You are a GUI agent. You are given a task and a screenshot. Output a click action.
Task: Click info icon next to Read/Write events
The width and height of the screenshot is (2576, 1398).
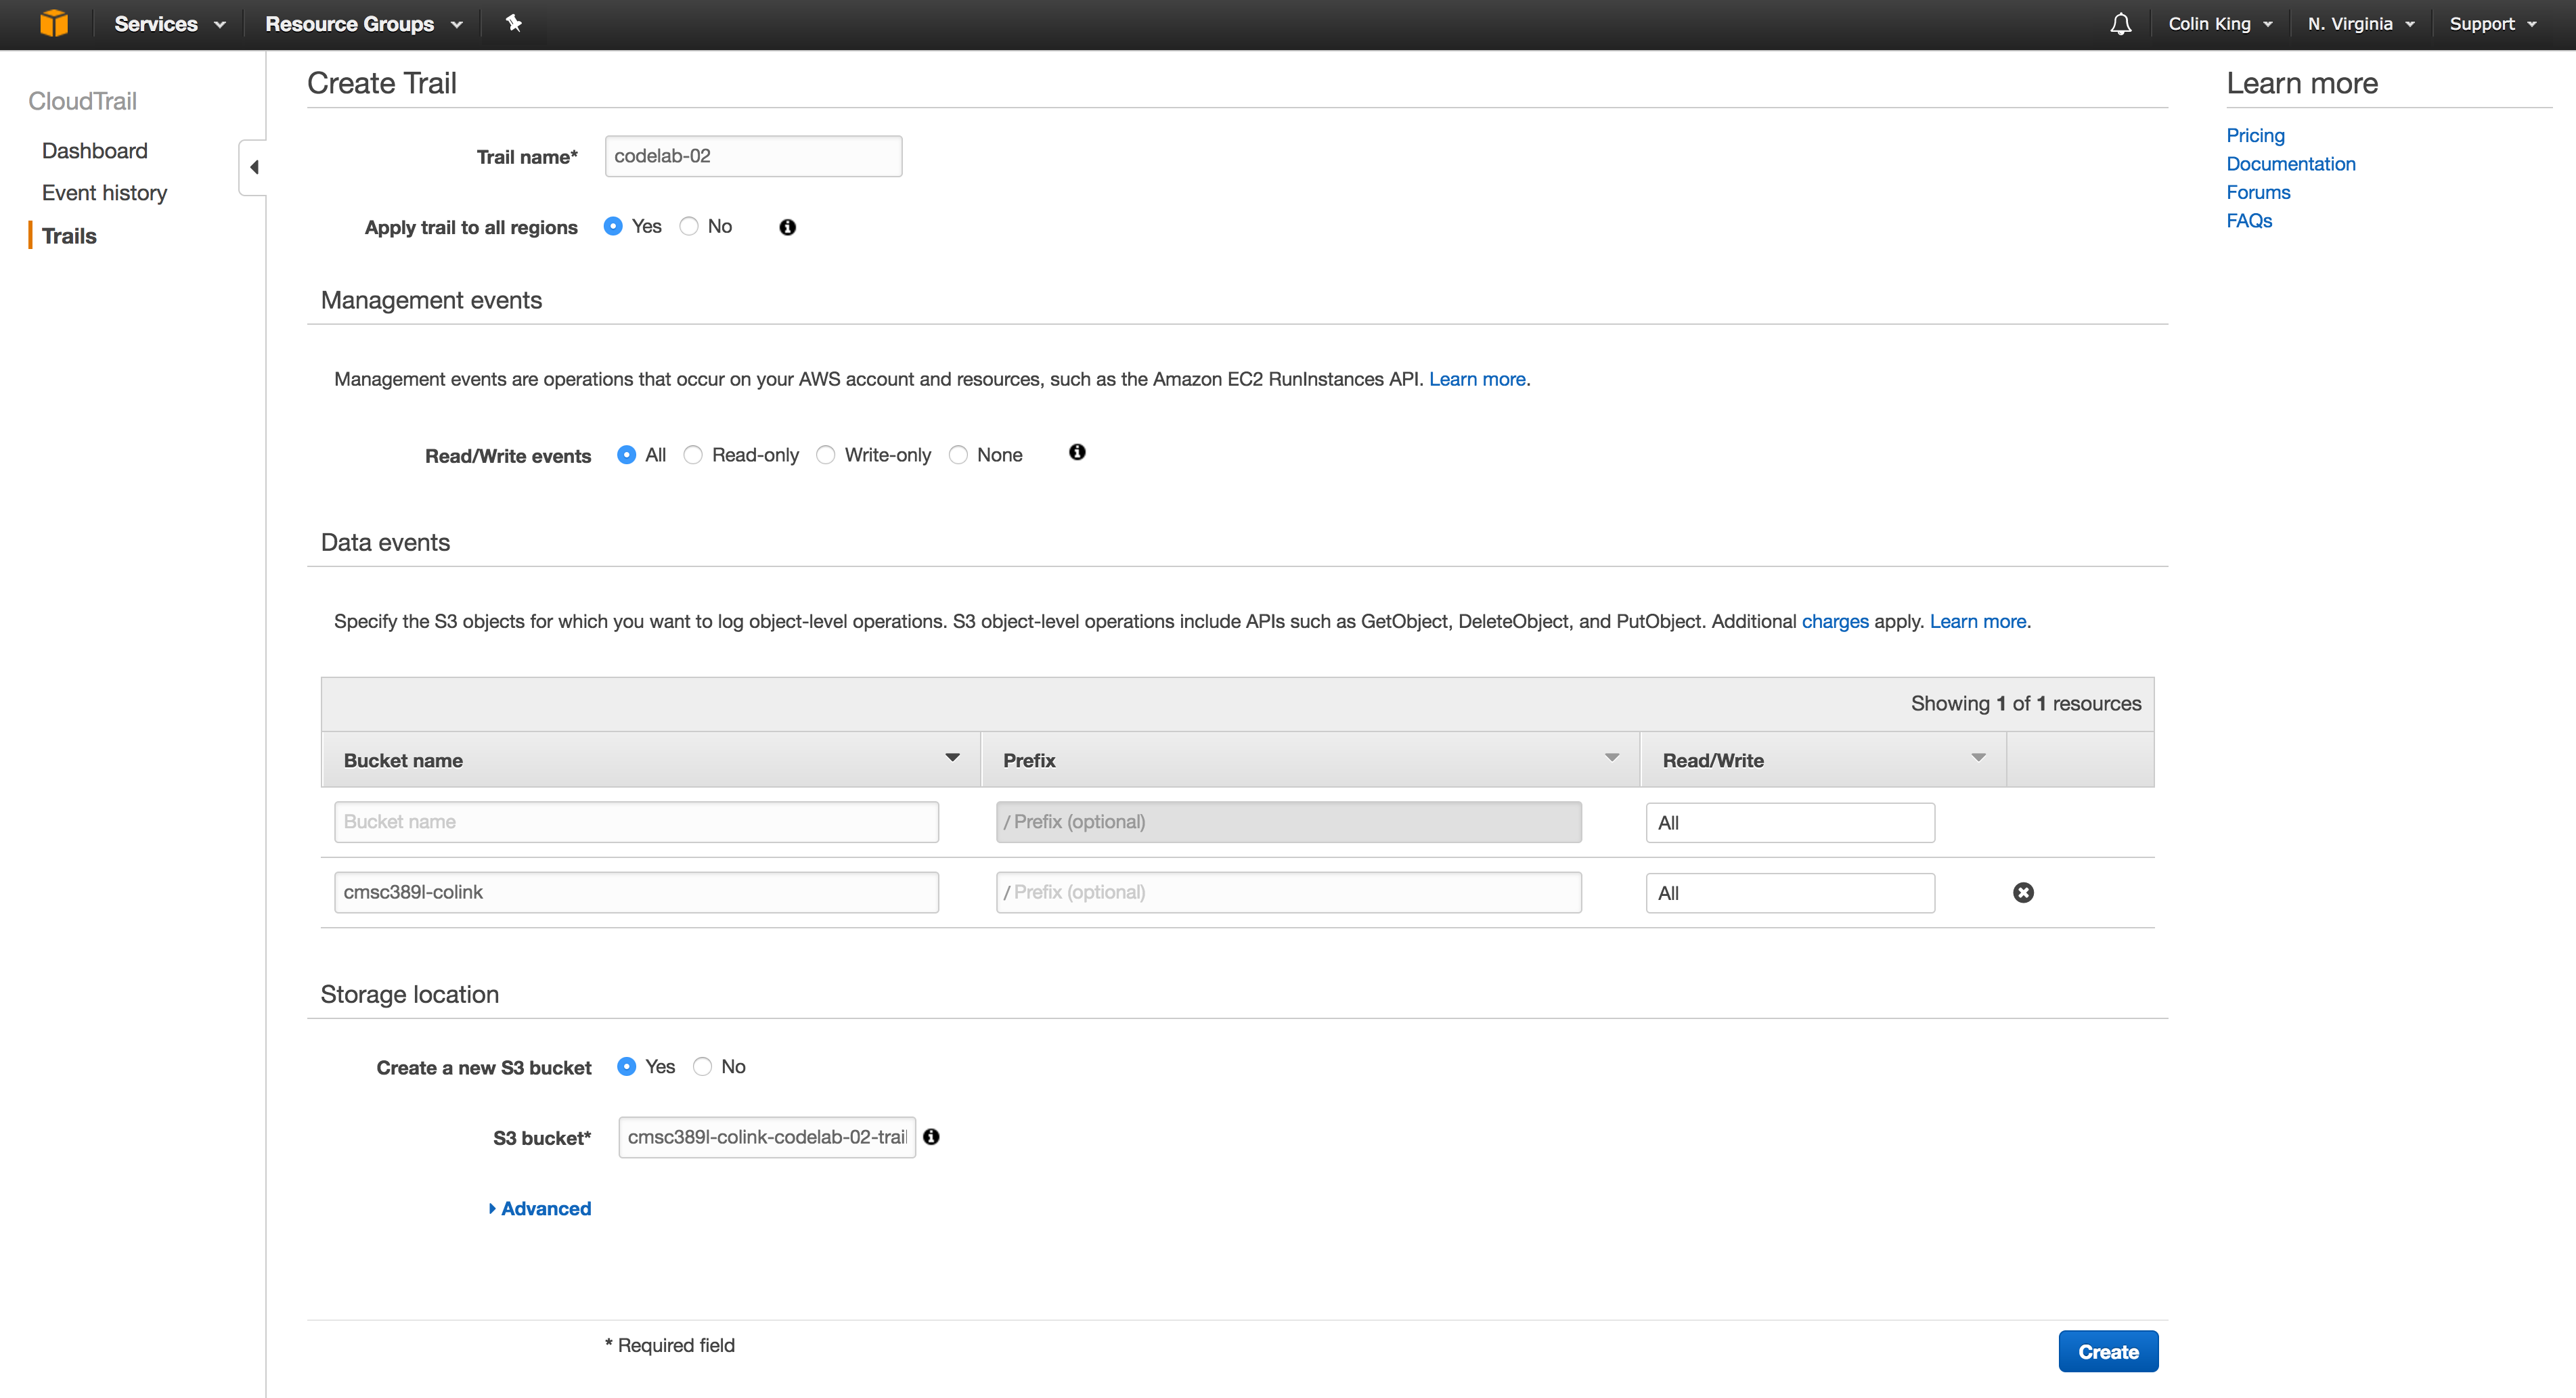[1077, 452]
